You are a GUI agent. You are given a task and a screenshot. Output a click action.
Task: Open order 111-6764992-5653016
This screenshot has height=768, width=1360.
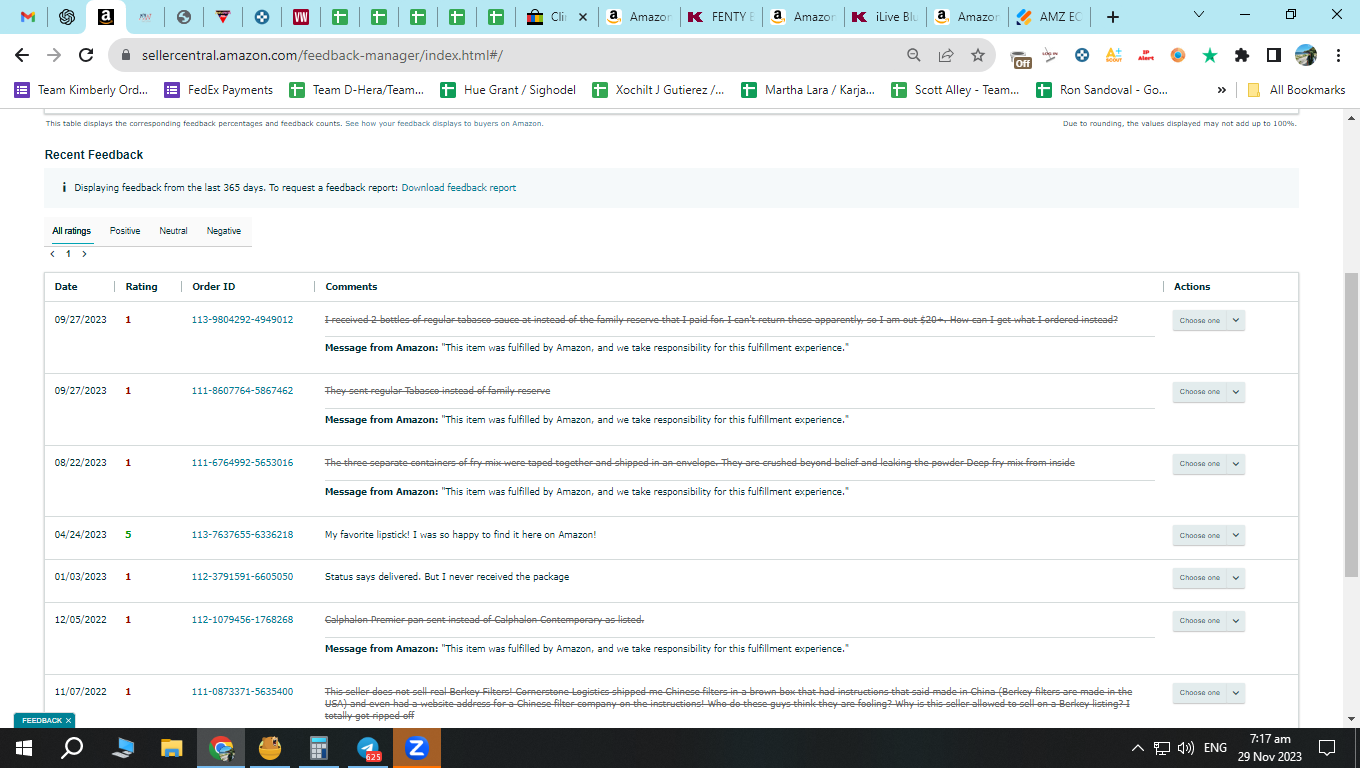click(x=242, y=463)
